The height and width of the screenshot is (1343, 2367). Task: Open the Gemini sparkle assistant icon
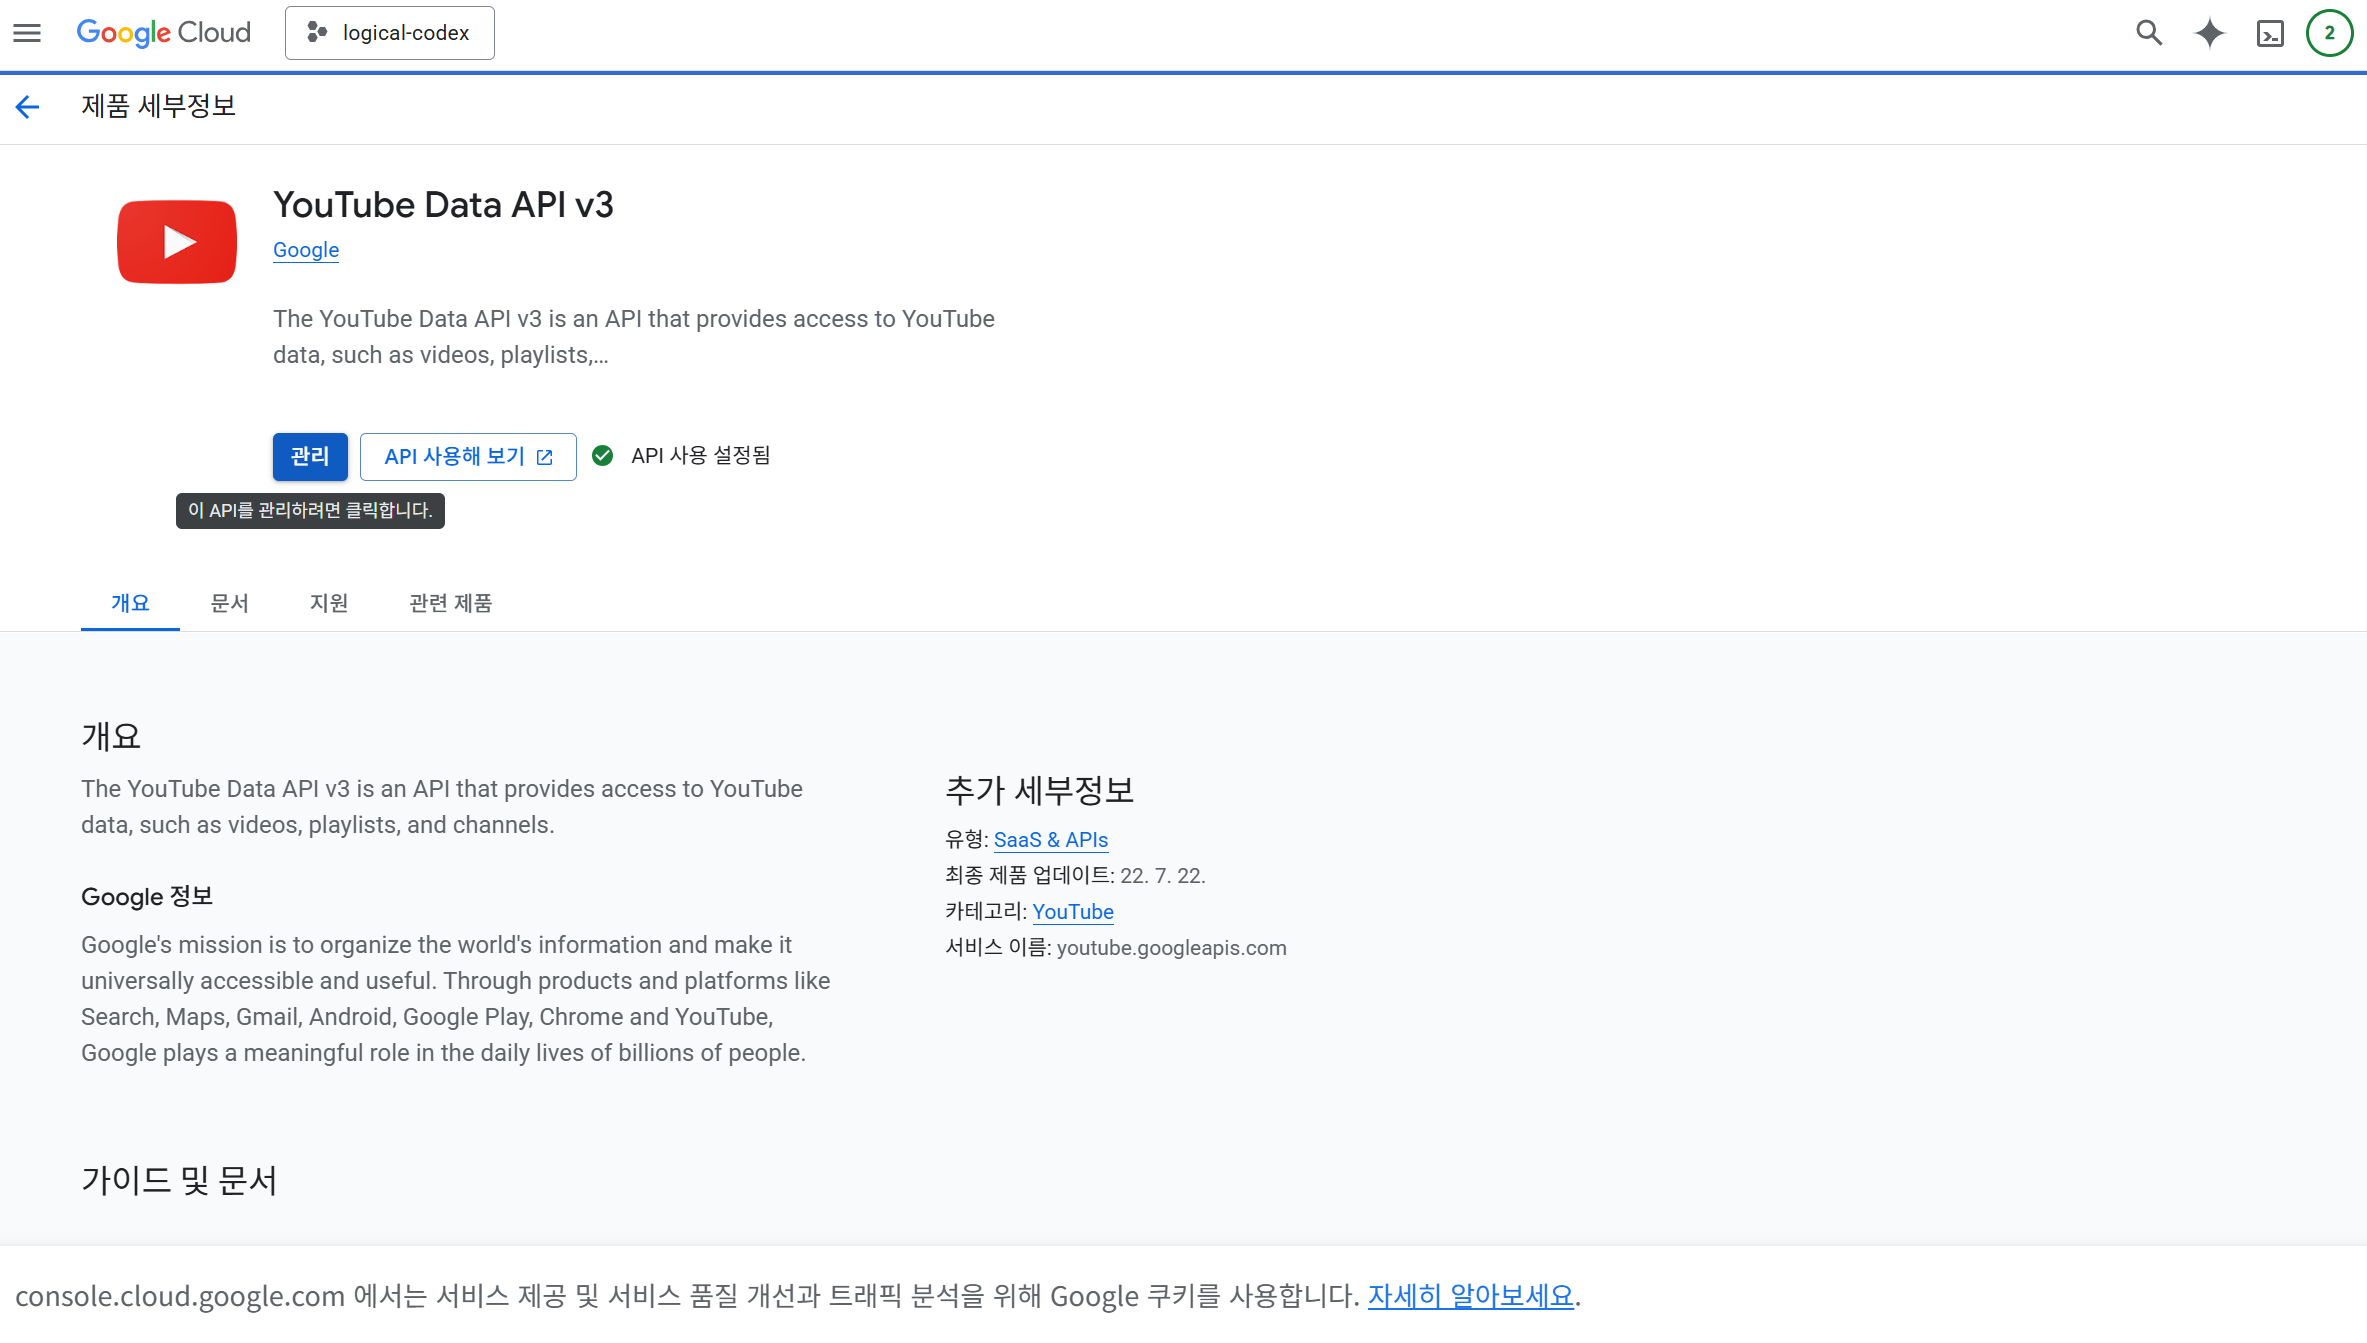point(2209,33)
